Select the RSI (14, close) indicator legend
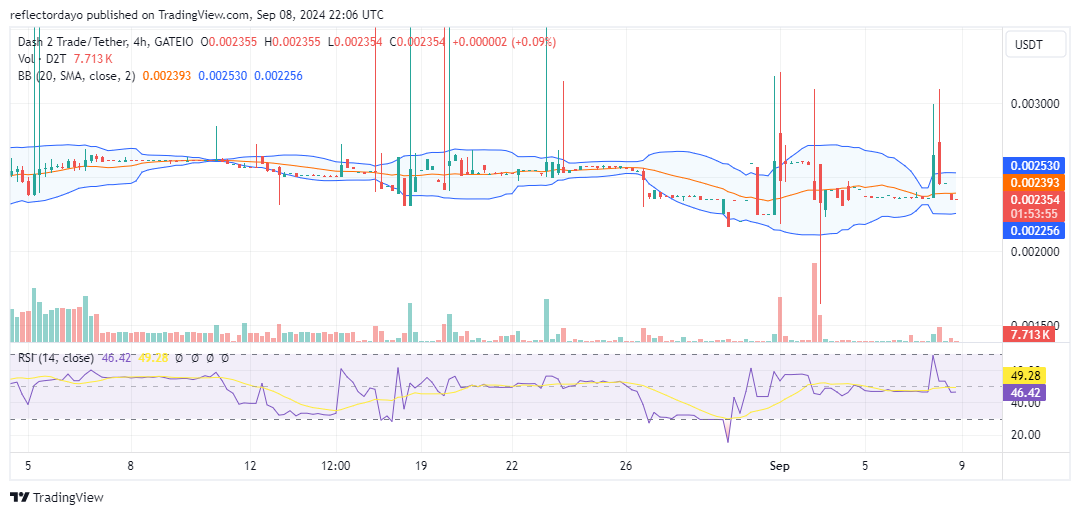 click(56, 359)
